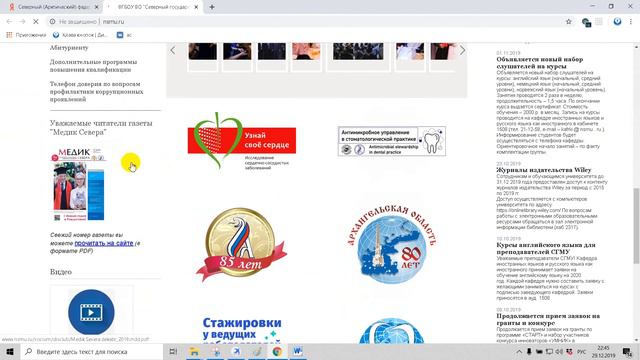Stop loading the page with X button
Screen dimensions: 640x360
(x=36, y=22)
